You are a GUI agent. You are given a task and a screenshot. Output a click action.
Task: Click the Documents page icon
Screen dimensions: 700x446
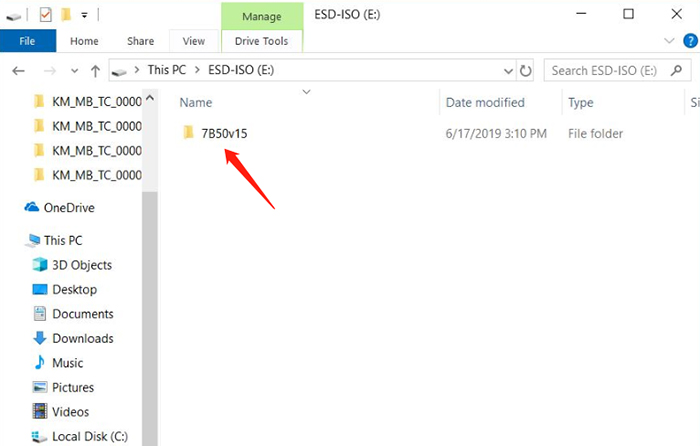(40, 314)
